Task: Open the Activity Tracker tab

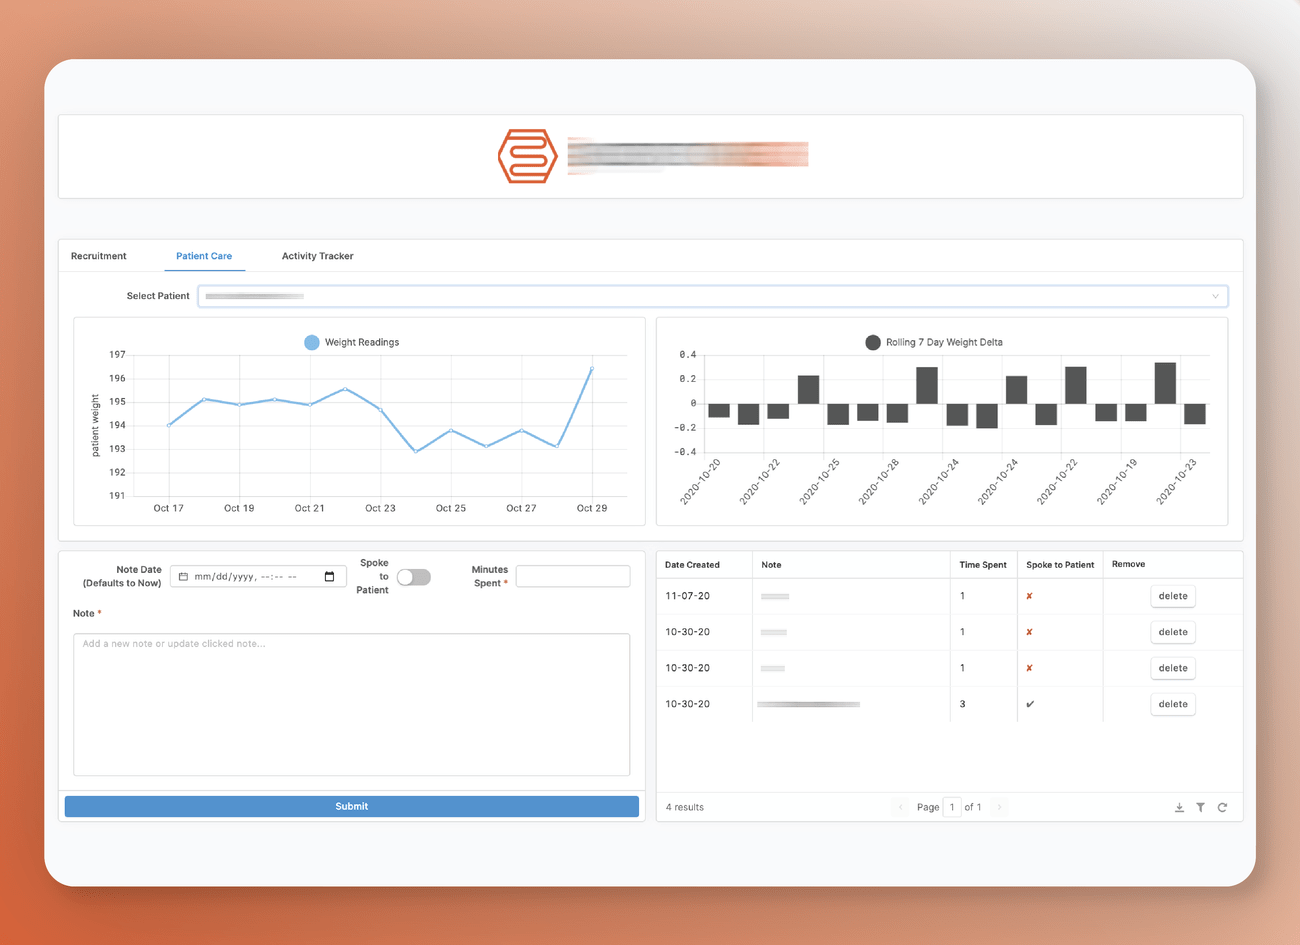Action: [317, 256]
